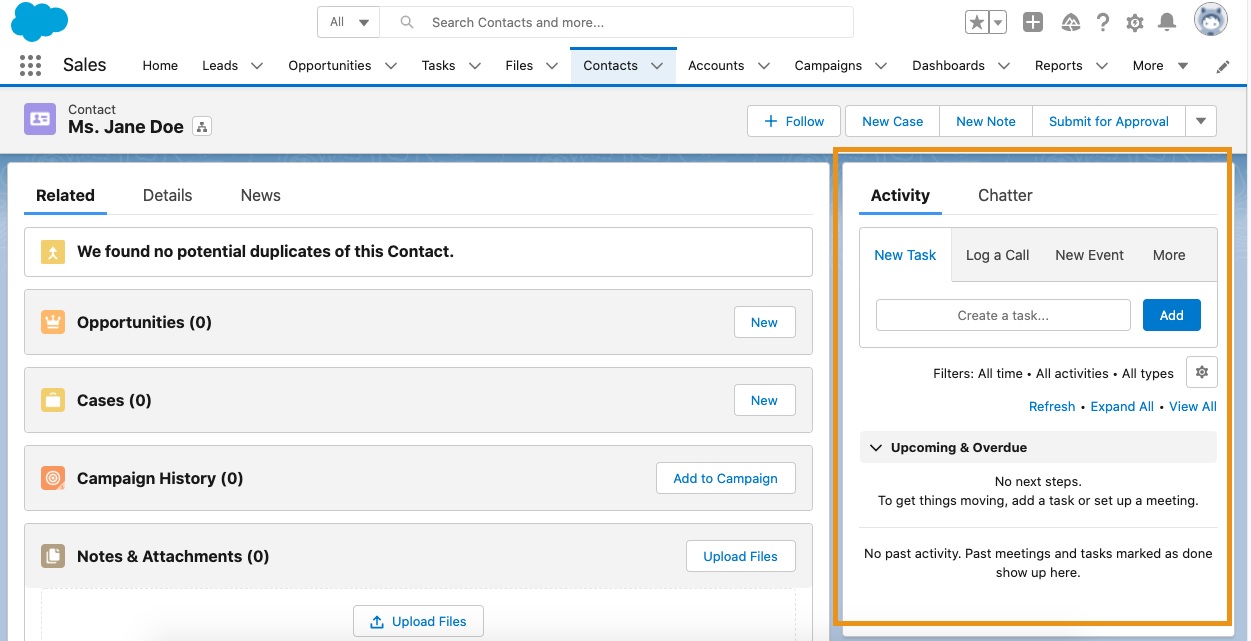The height and width of the screenshot is (641, 1251).
Task: Click the Follow button
Action: coord(794,121)
